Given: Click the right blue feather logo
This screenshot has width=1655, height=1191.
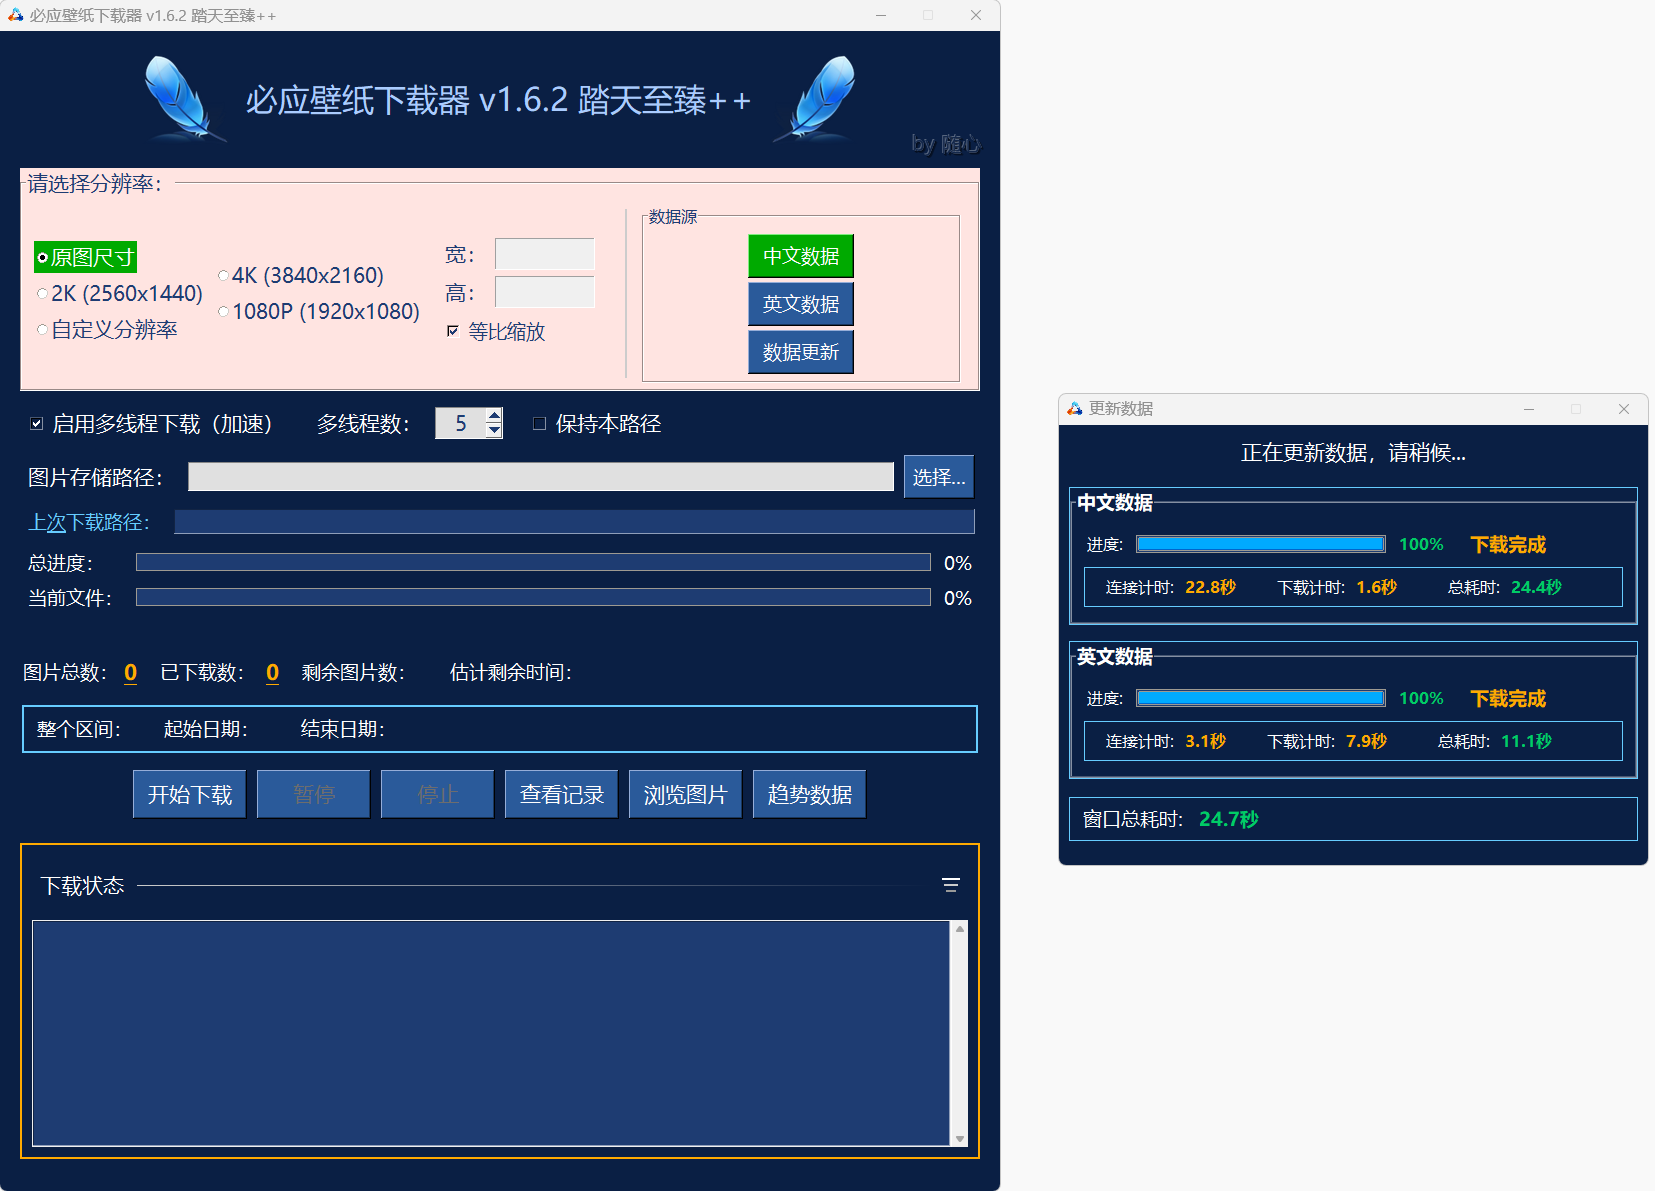Looking at the screenshot, I should (x=820, y=98).
